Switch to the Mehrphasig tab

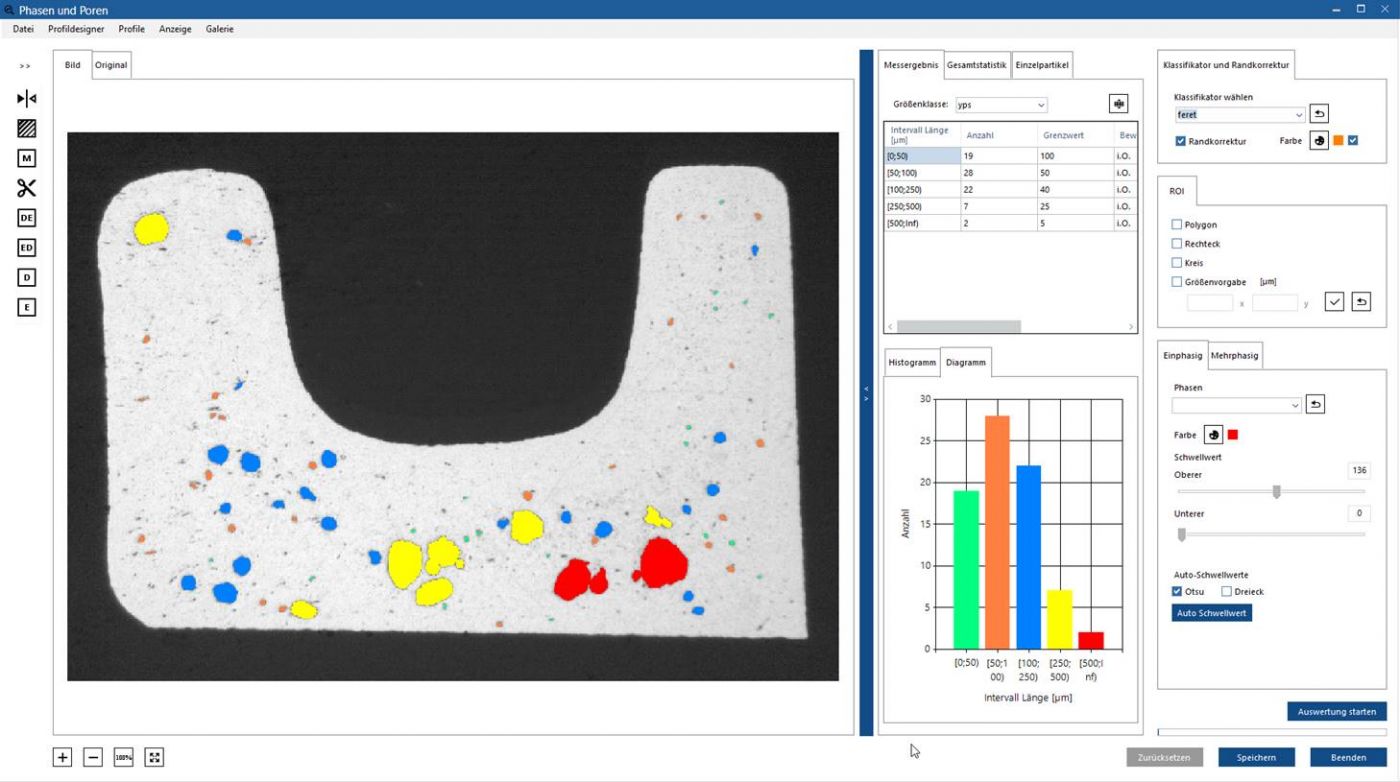(x=1235, y=355)
